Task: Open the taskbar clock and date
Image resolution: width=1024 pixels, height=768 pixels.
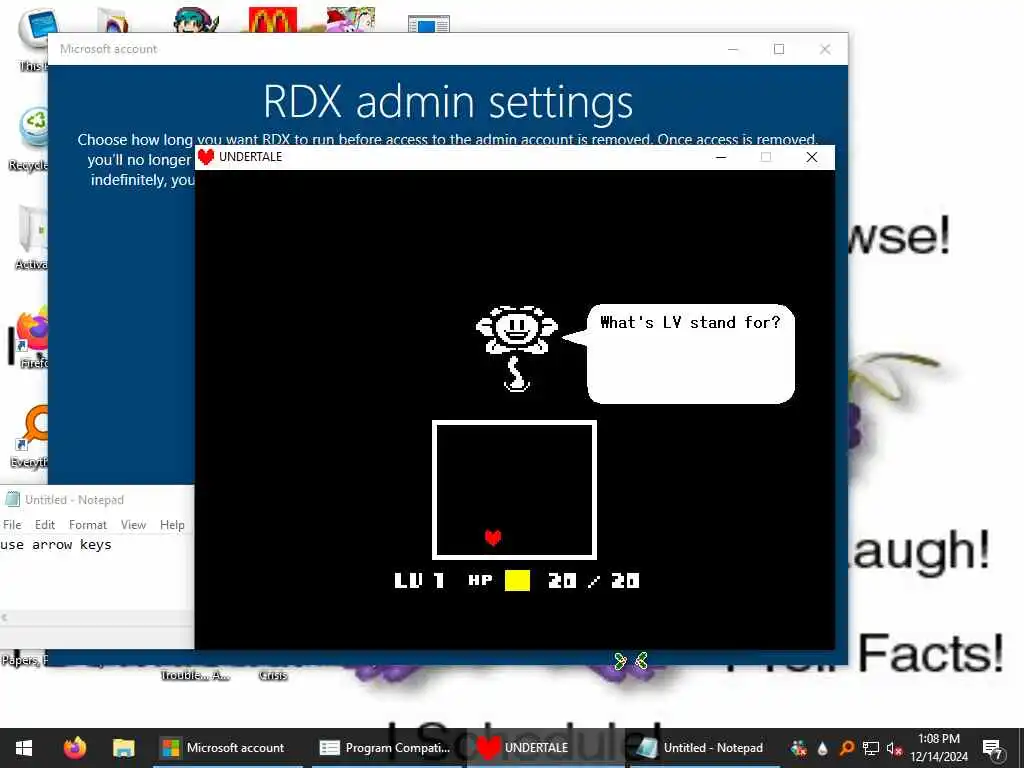Action: click(939, 748)
